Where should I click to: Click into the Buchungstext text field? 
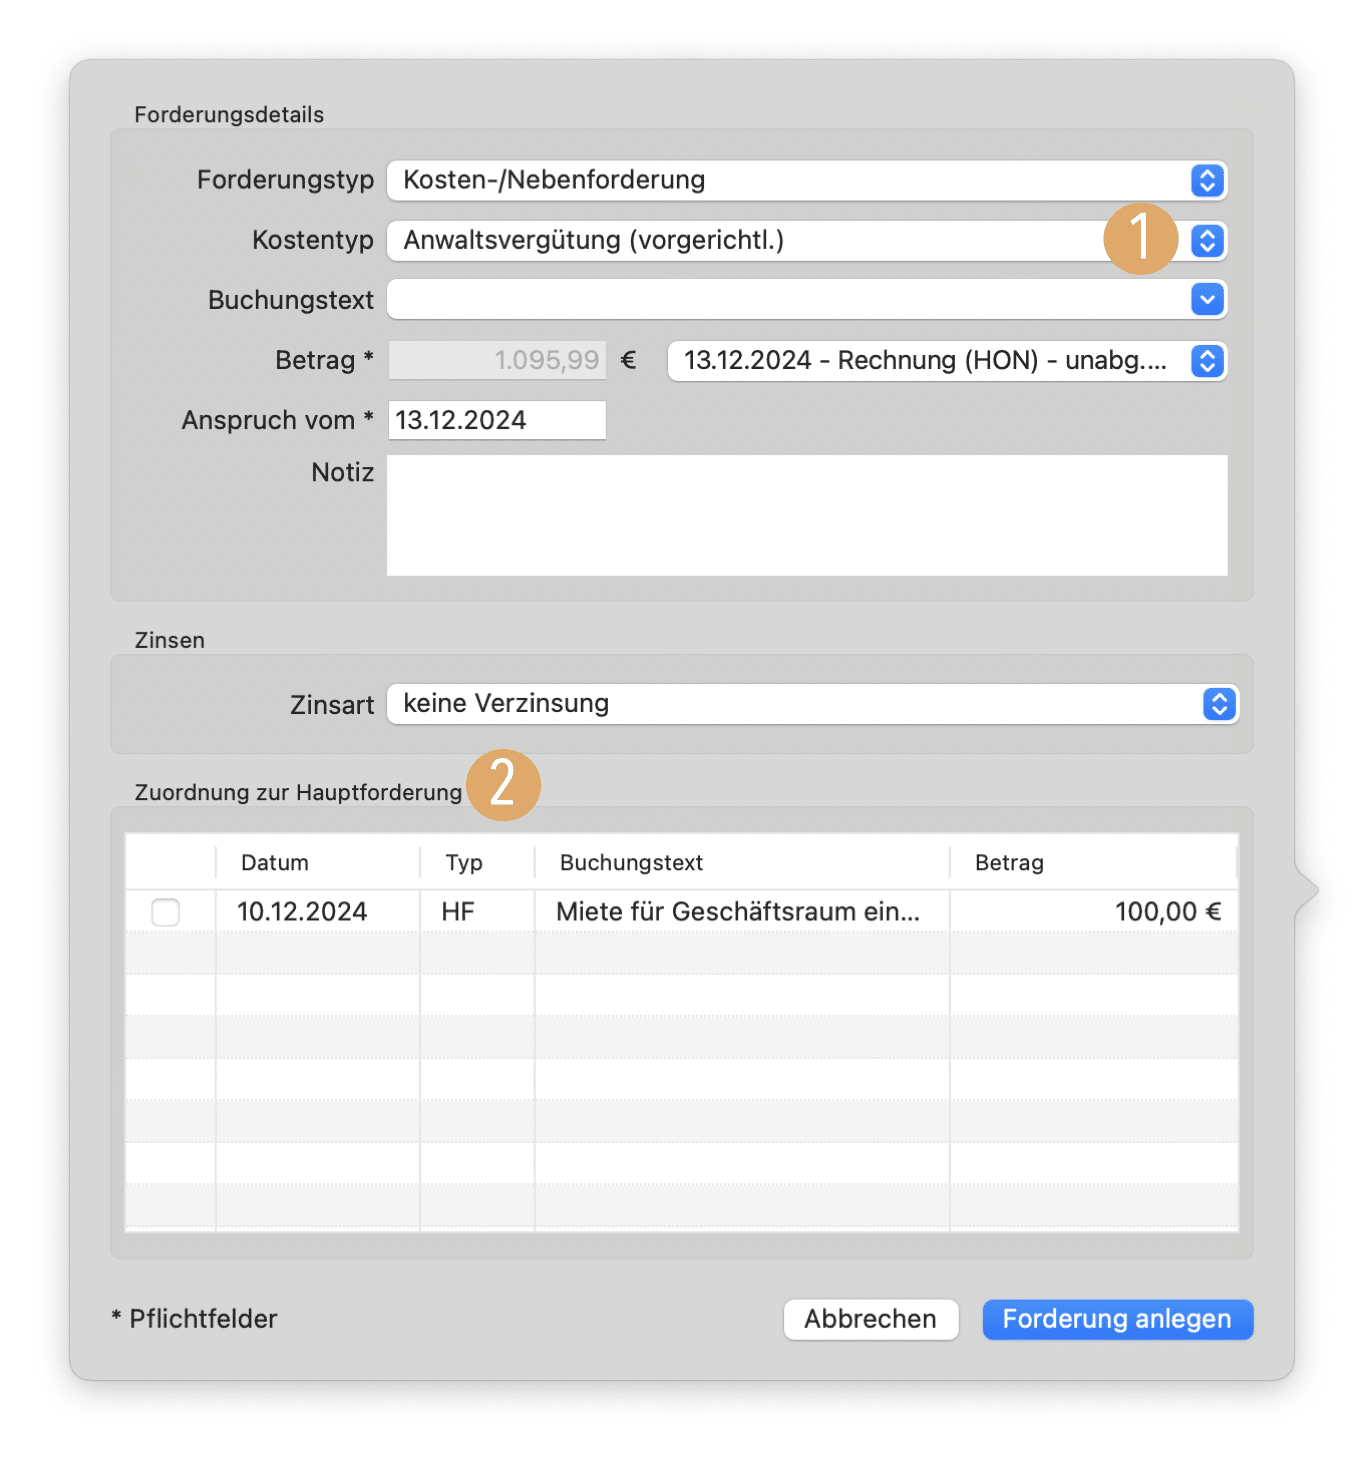pyautogui.click(x=788, y=299)
